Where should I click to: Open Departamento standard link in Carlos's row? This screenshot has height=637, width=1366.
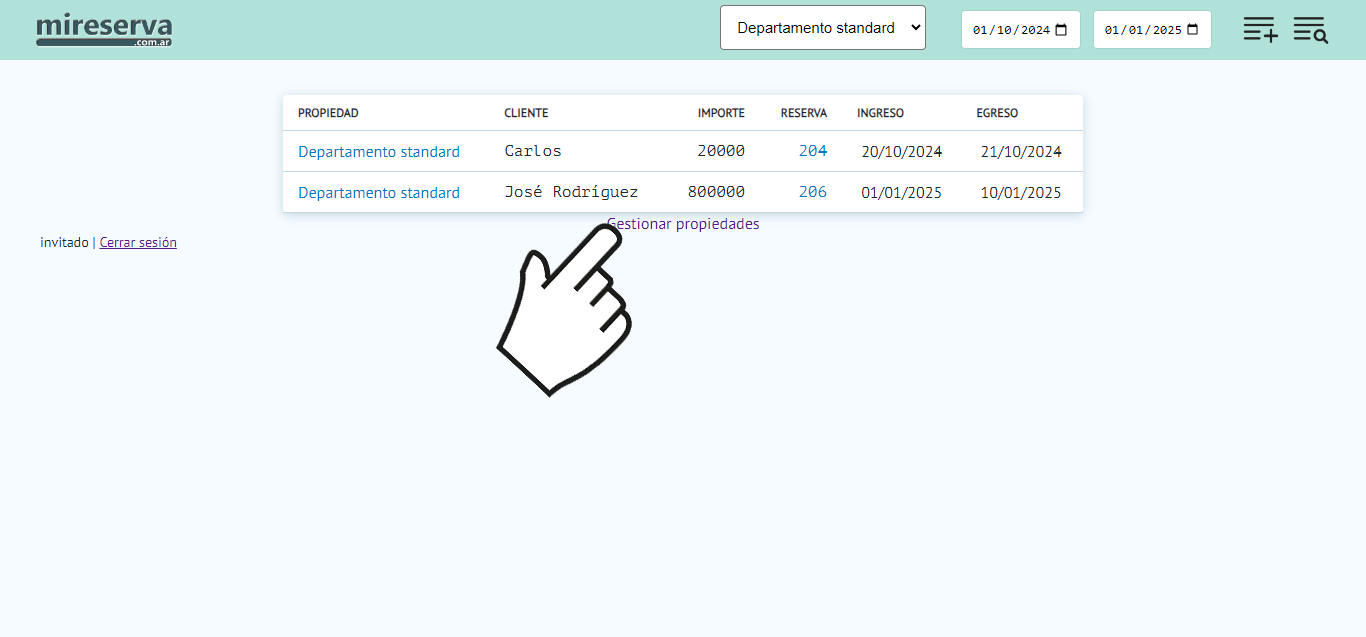(379, 152)
